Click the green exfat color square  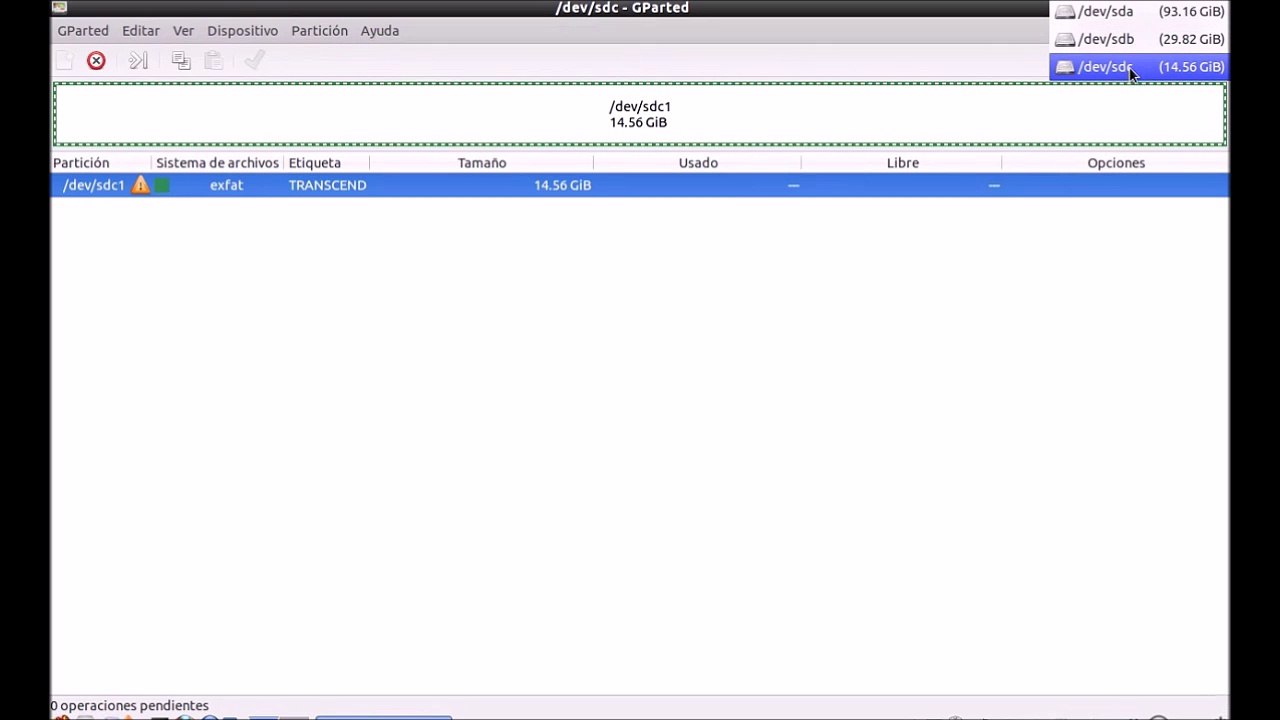162,185
